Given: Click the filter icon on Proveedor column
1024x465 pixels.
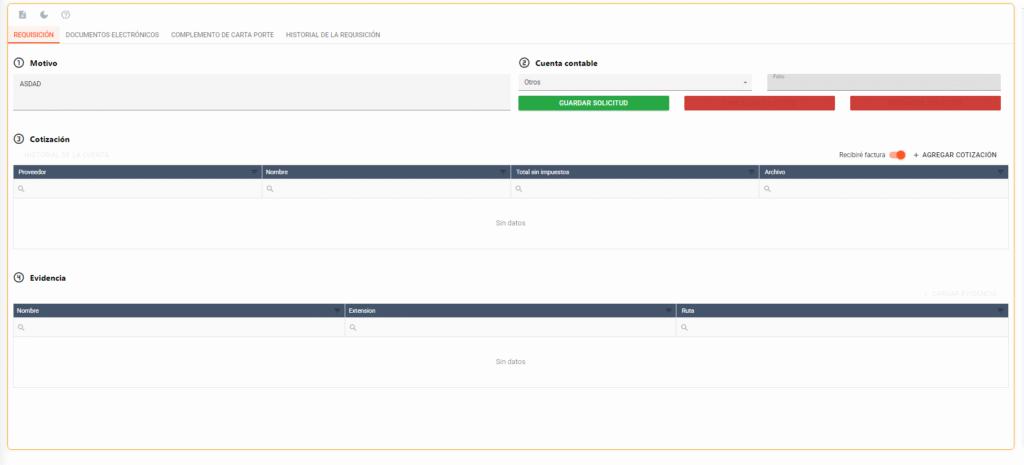Looking at the screenshot, I should point(254,172).
